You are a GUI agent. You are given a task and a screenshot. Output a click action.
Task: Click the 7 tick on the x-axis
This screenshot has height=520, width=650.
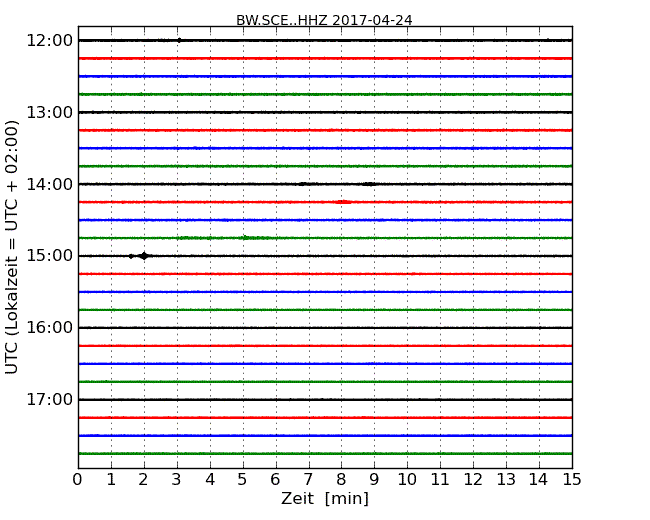click(x=308, y=479)
